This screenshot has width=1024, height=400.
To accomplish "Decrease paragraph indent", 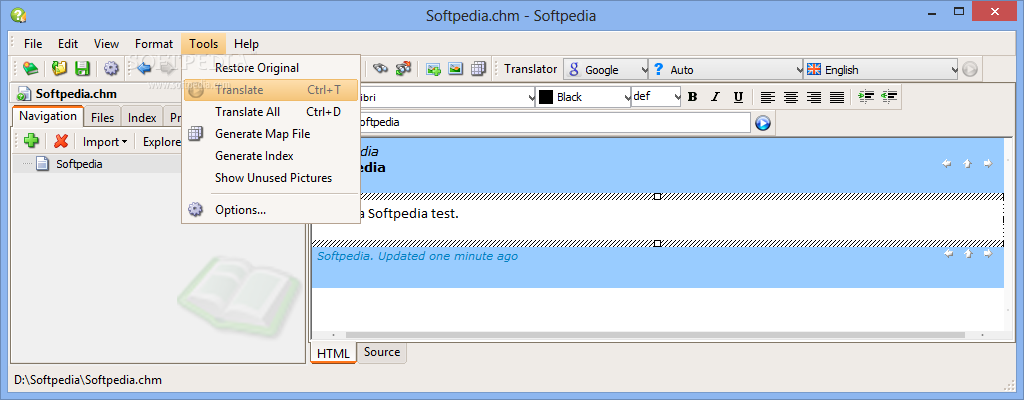I will point(889,97).
